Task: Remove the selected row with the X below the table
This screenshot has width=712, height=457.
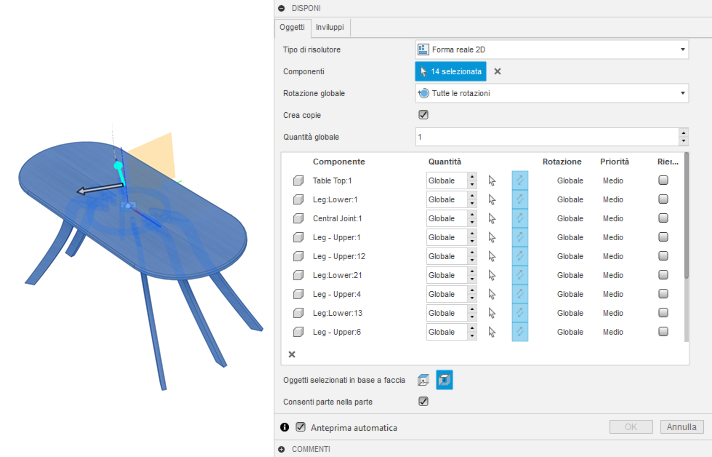Action: click(292, 354)
